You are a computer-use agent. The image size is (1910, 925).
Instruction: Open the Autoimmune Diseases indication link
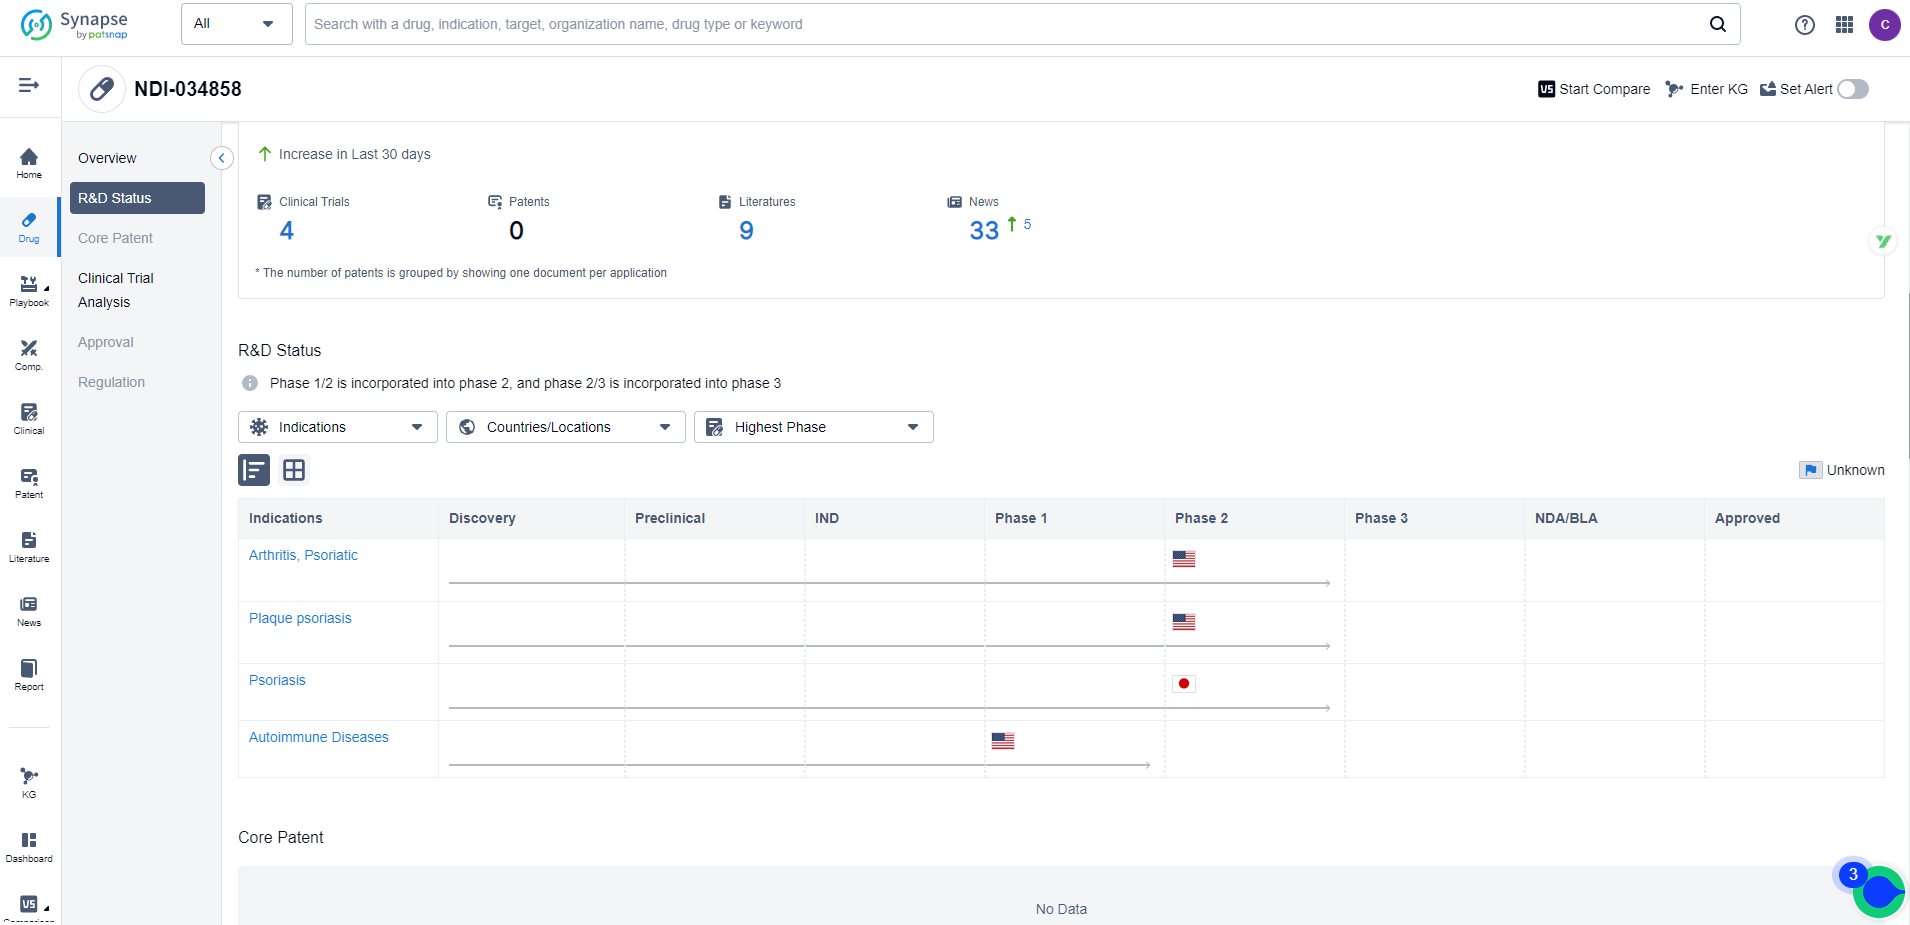(318, 737)
